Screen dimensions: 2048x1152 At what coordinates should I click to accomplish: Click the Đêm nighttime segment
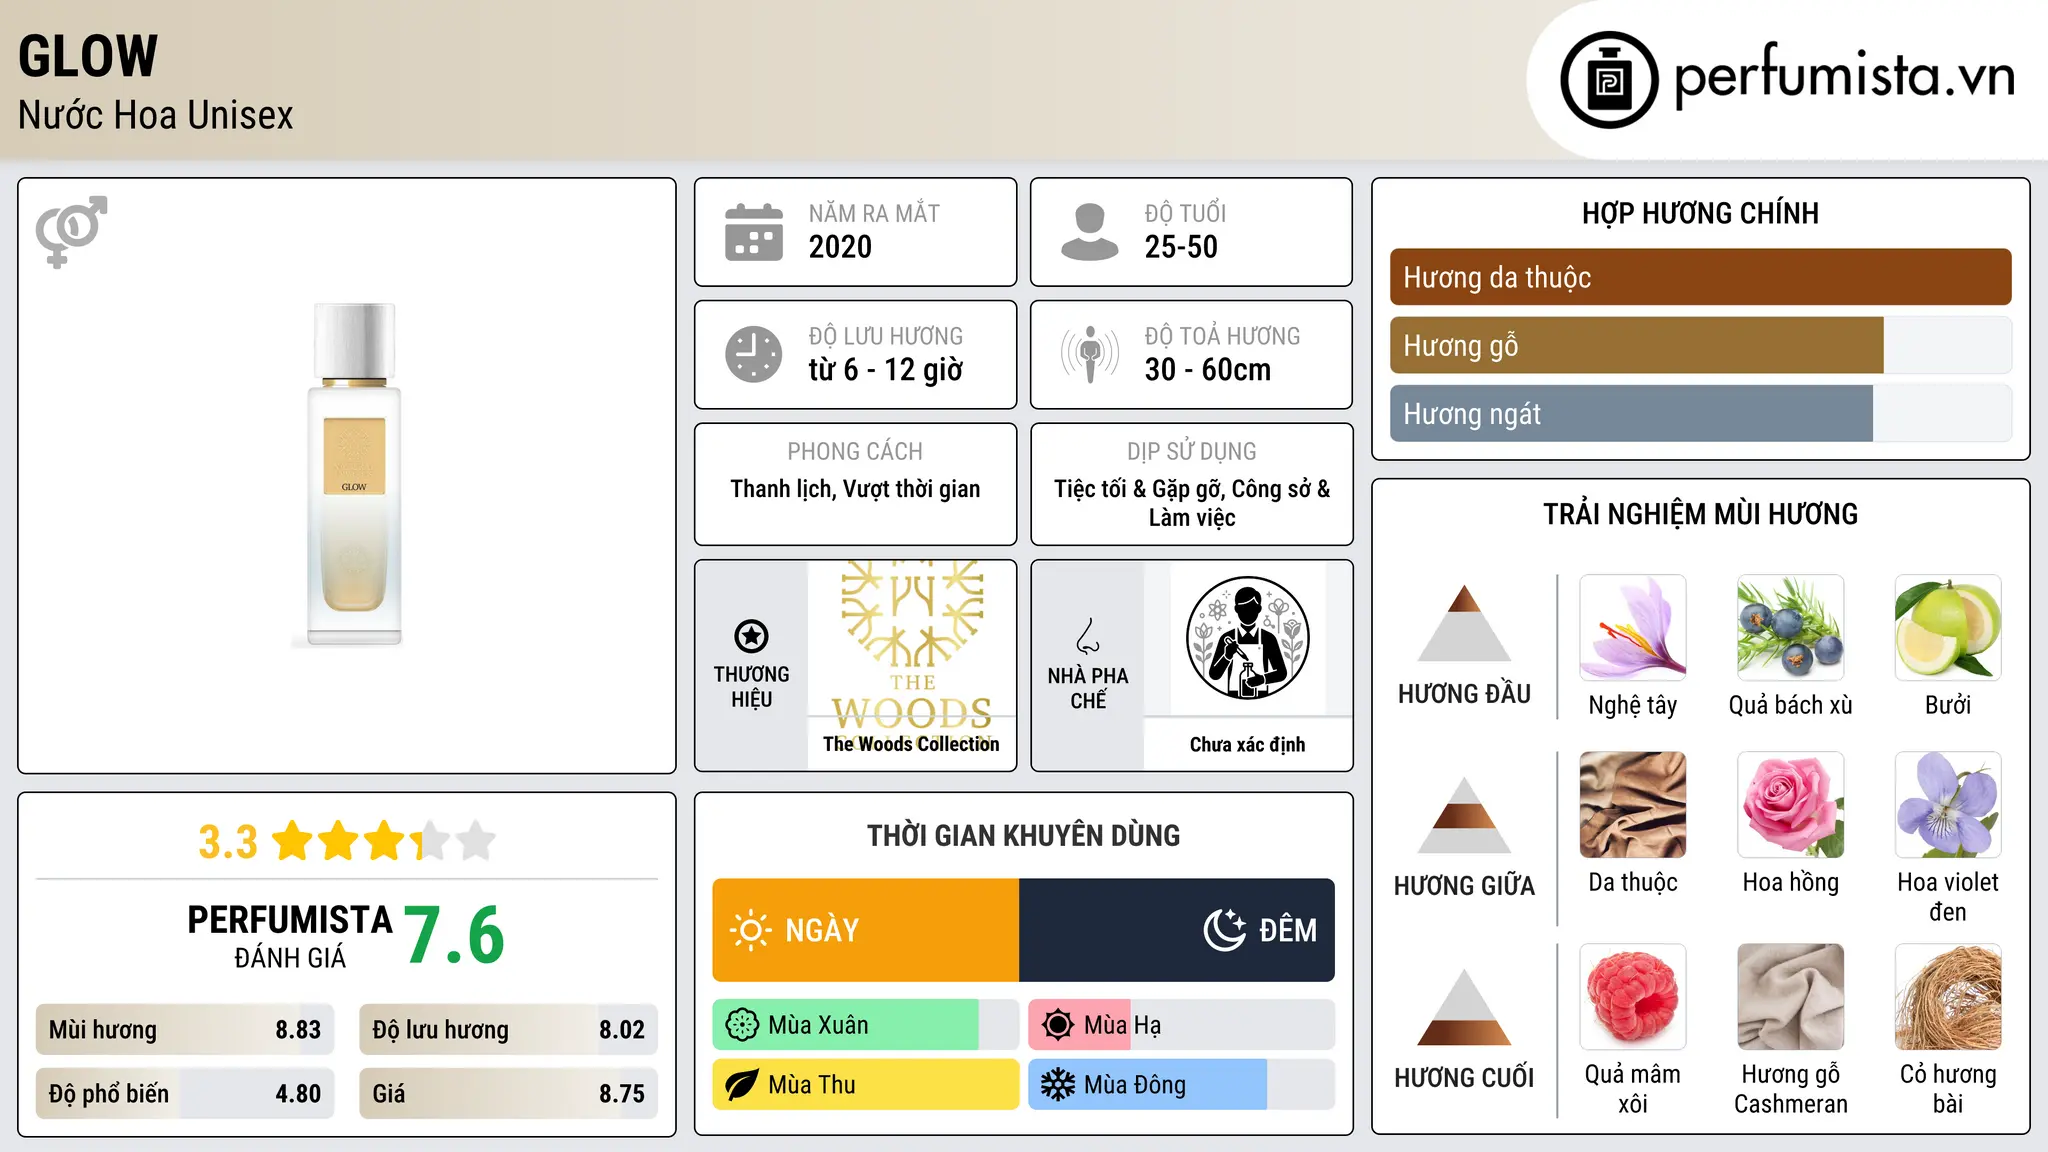1177,930
